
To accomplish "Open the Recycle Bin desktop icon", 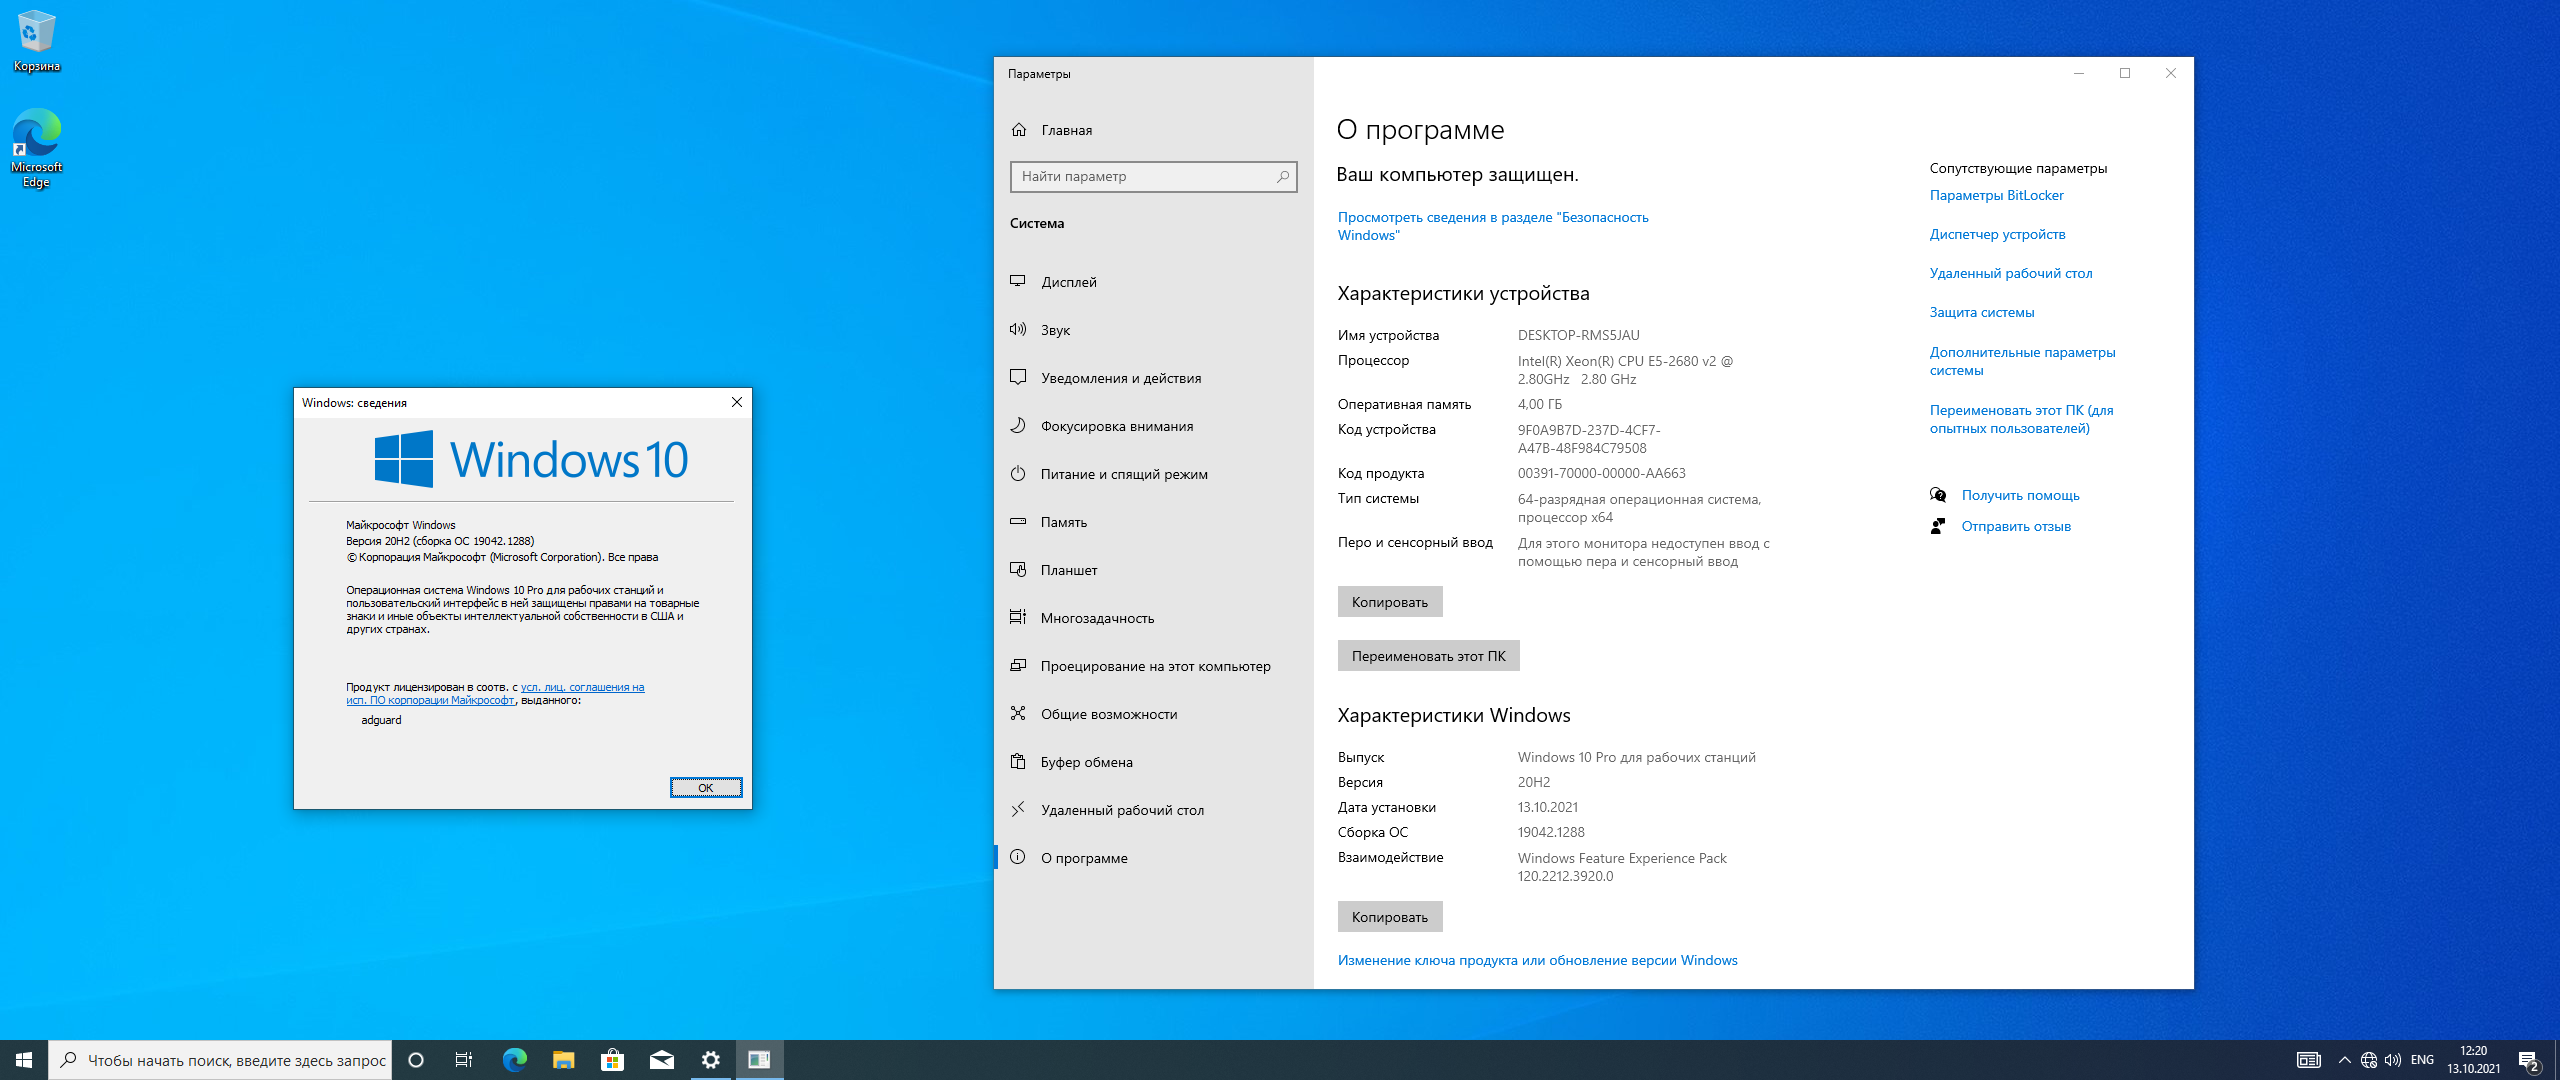I will [36, 41].
